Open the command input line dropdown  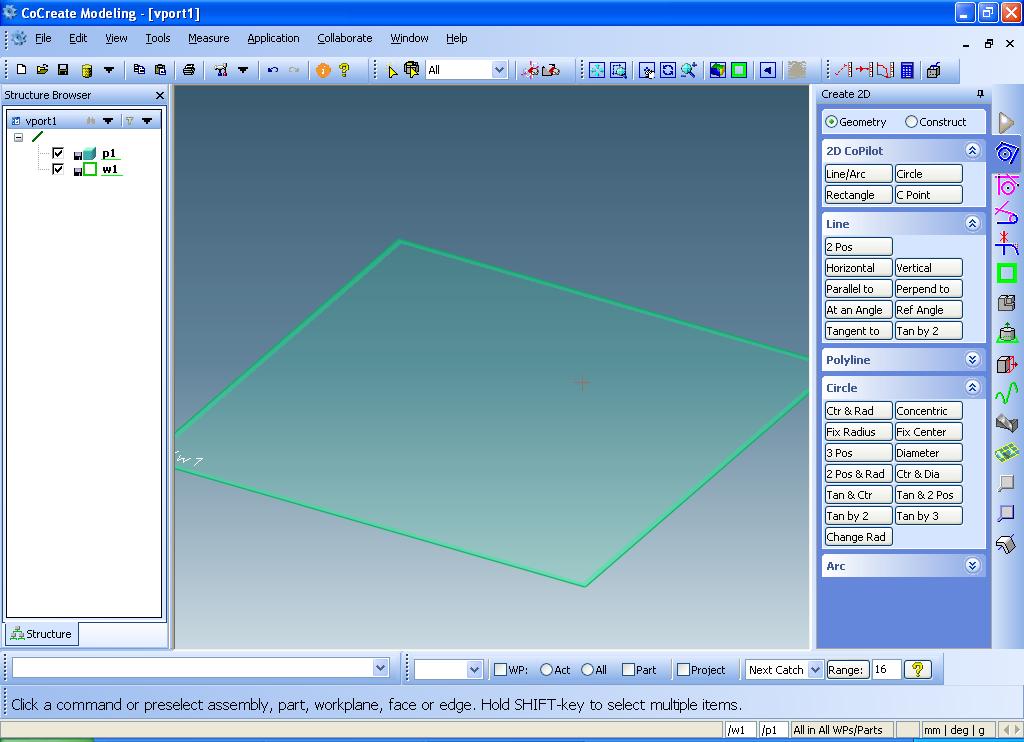pos(381,668)
